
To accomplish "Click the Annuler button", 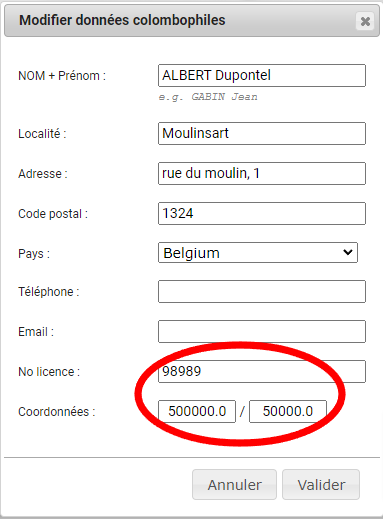I will (x=234, y=485).
